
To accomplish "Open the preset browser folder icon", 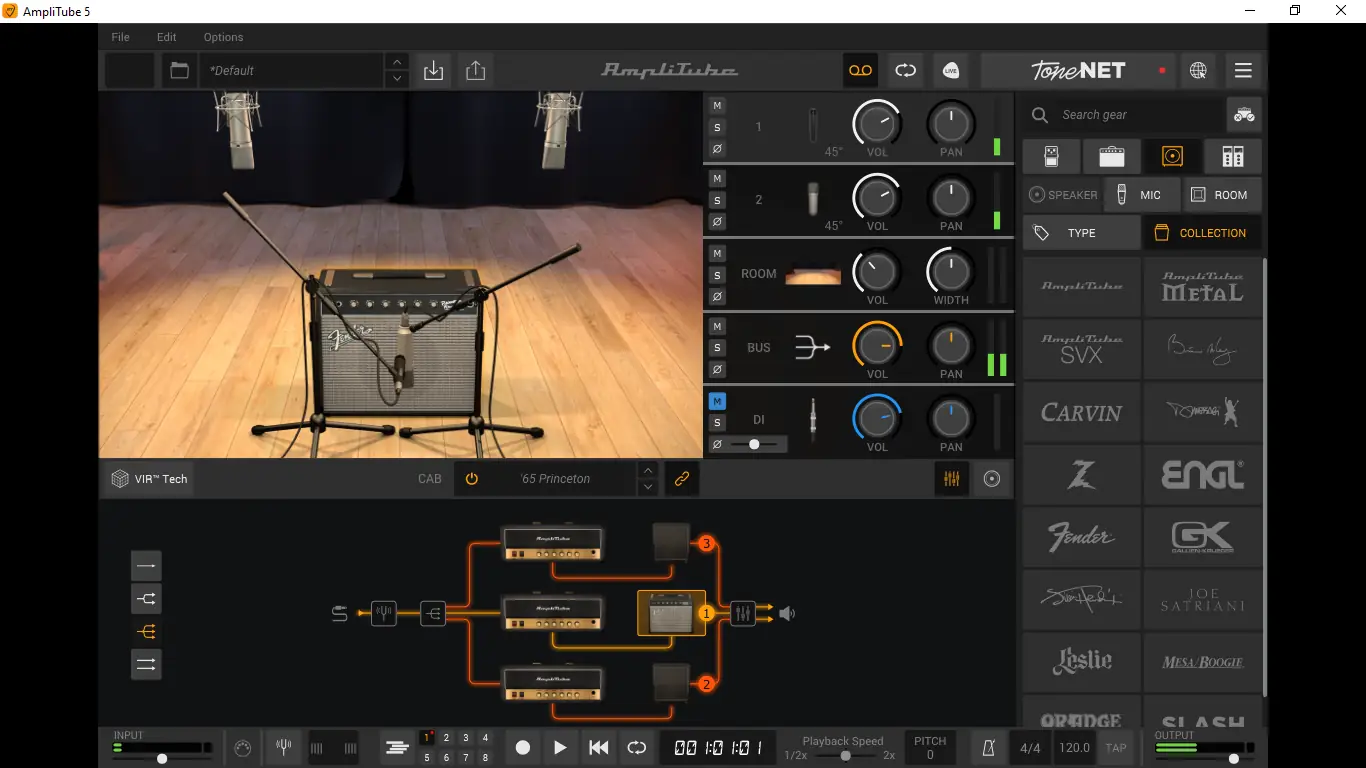I will (x=178, y=71).
